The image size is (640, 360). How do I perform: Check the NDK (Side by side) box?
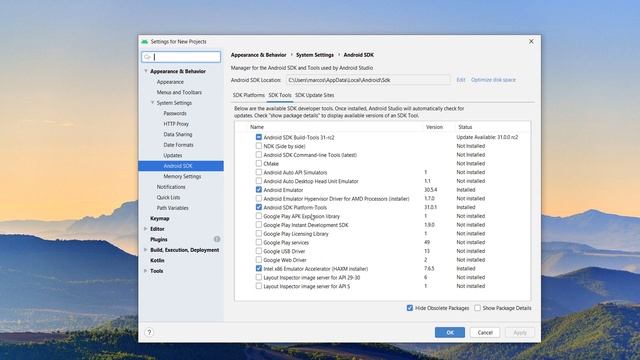pos(259,146)
